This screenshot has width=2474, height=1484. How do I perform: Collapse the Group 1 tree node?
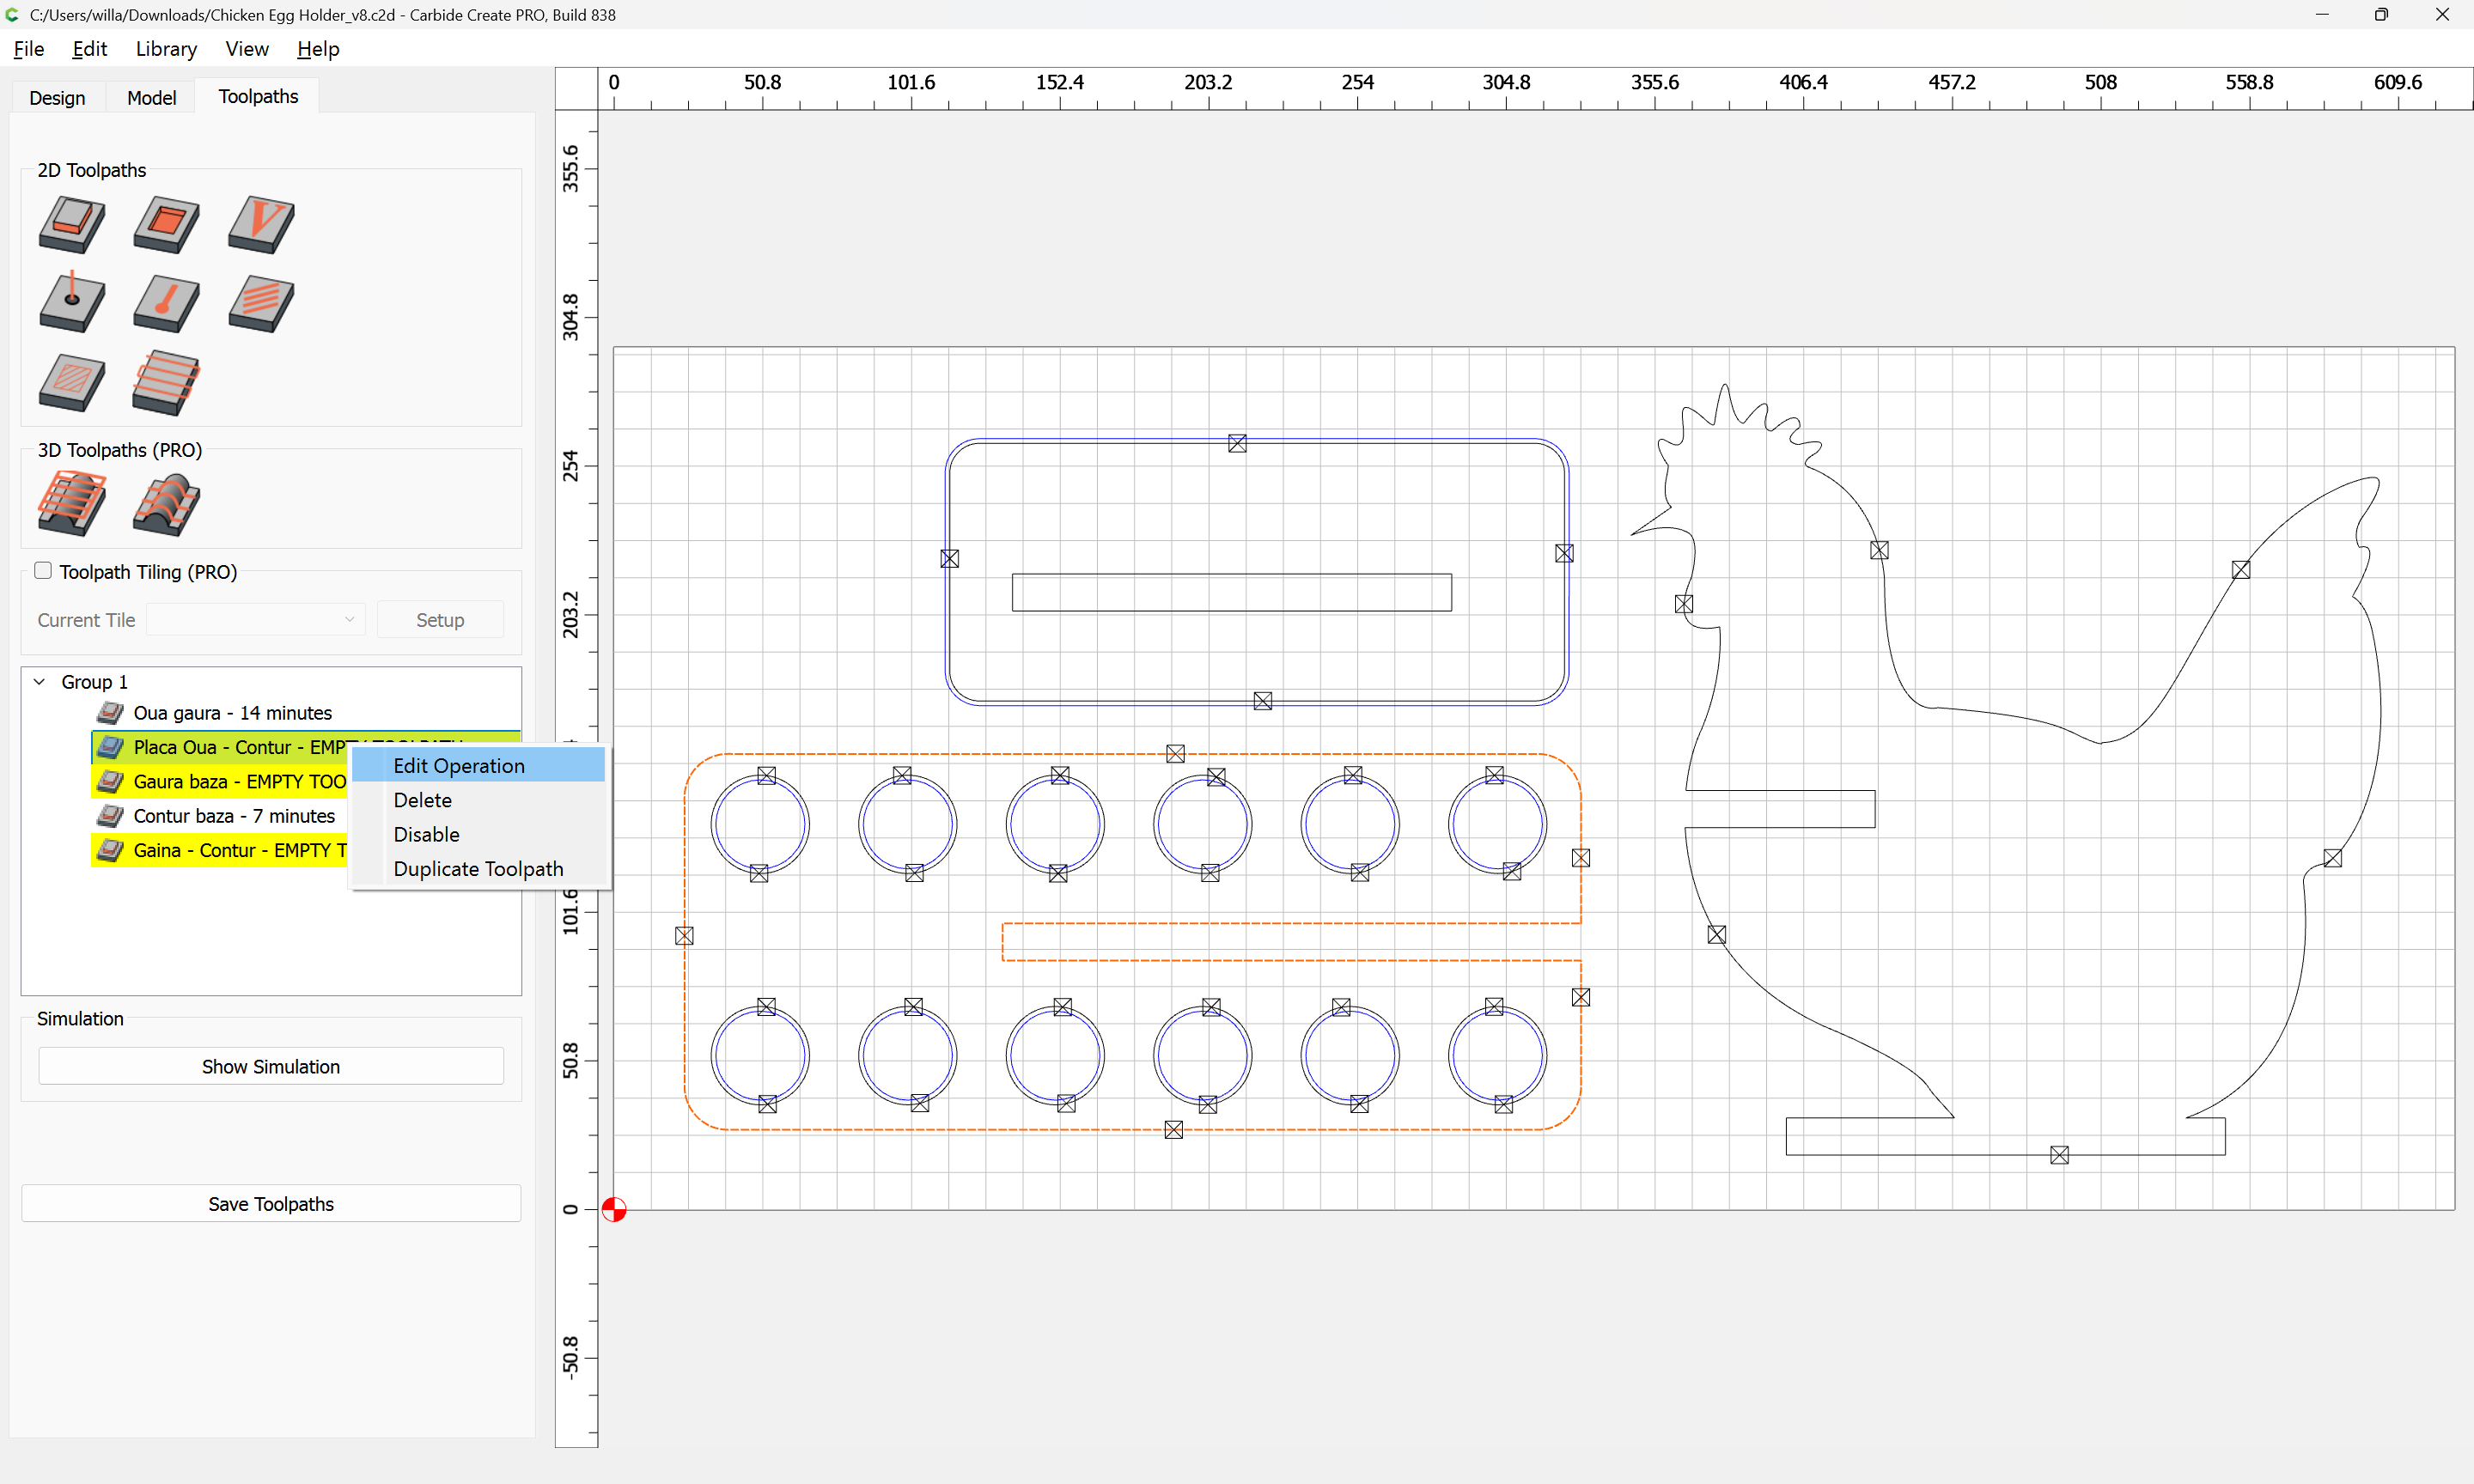tap(40, 682)
